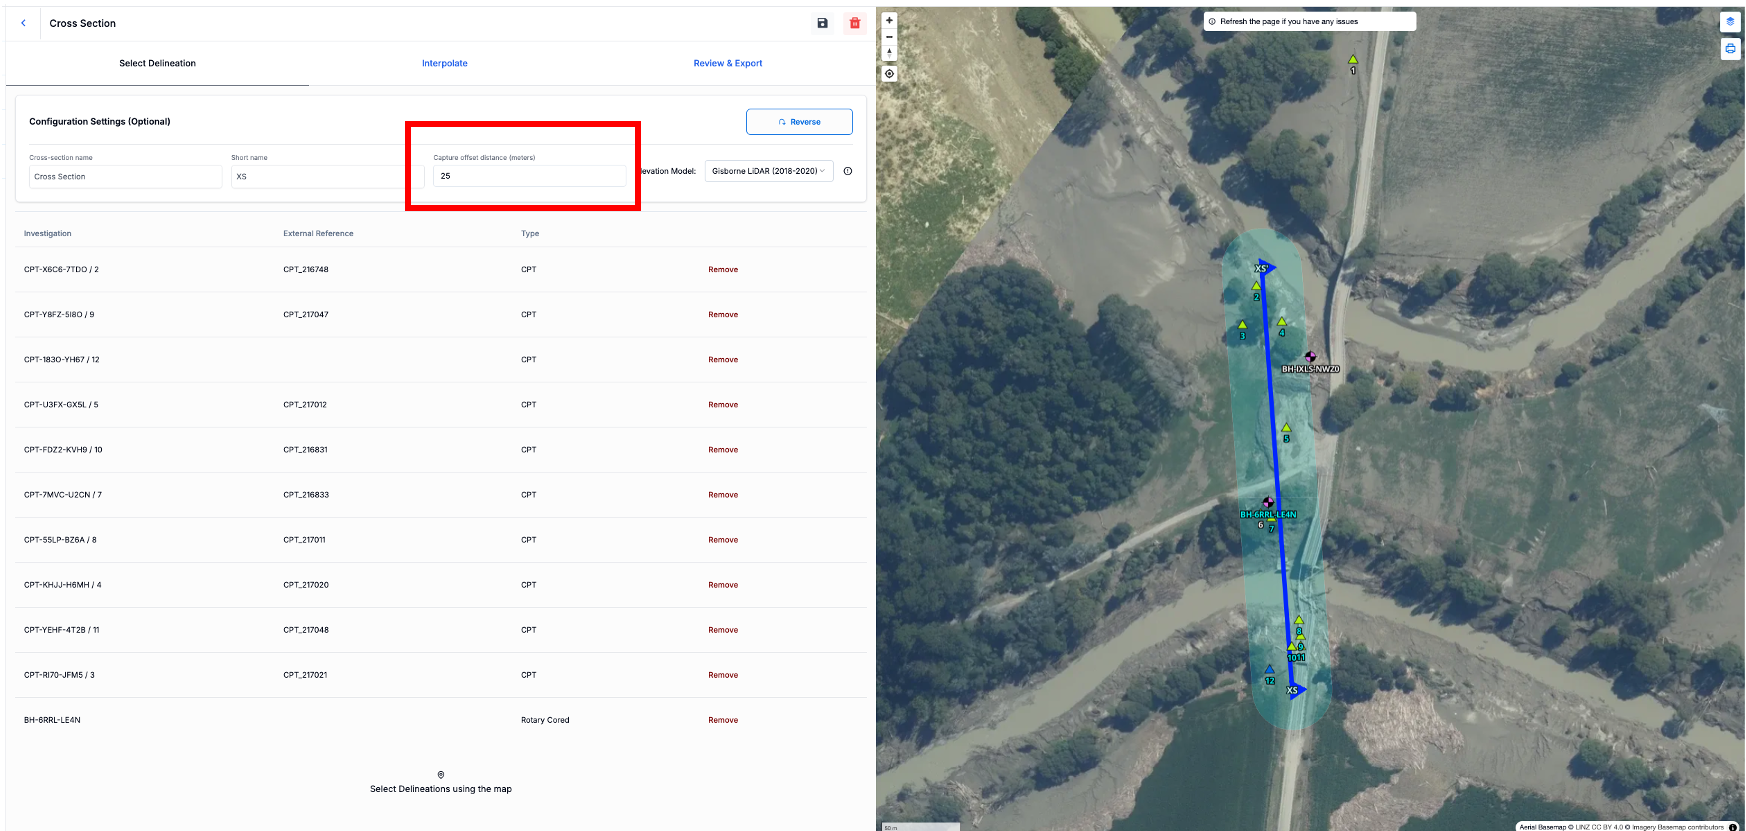Screen dimensions: 1746x831
Task: Save the cross section with the disk icon
Action: (x=822, y=23)
